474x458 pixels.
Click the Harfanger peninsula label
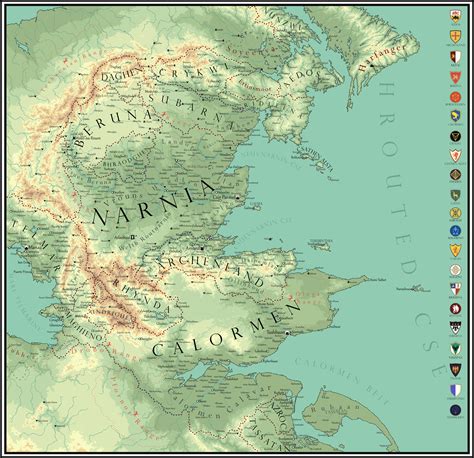tap(383, 58)
